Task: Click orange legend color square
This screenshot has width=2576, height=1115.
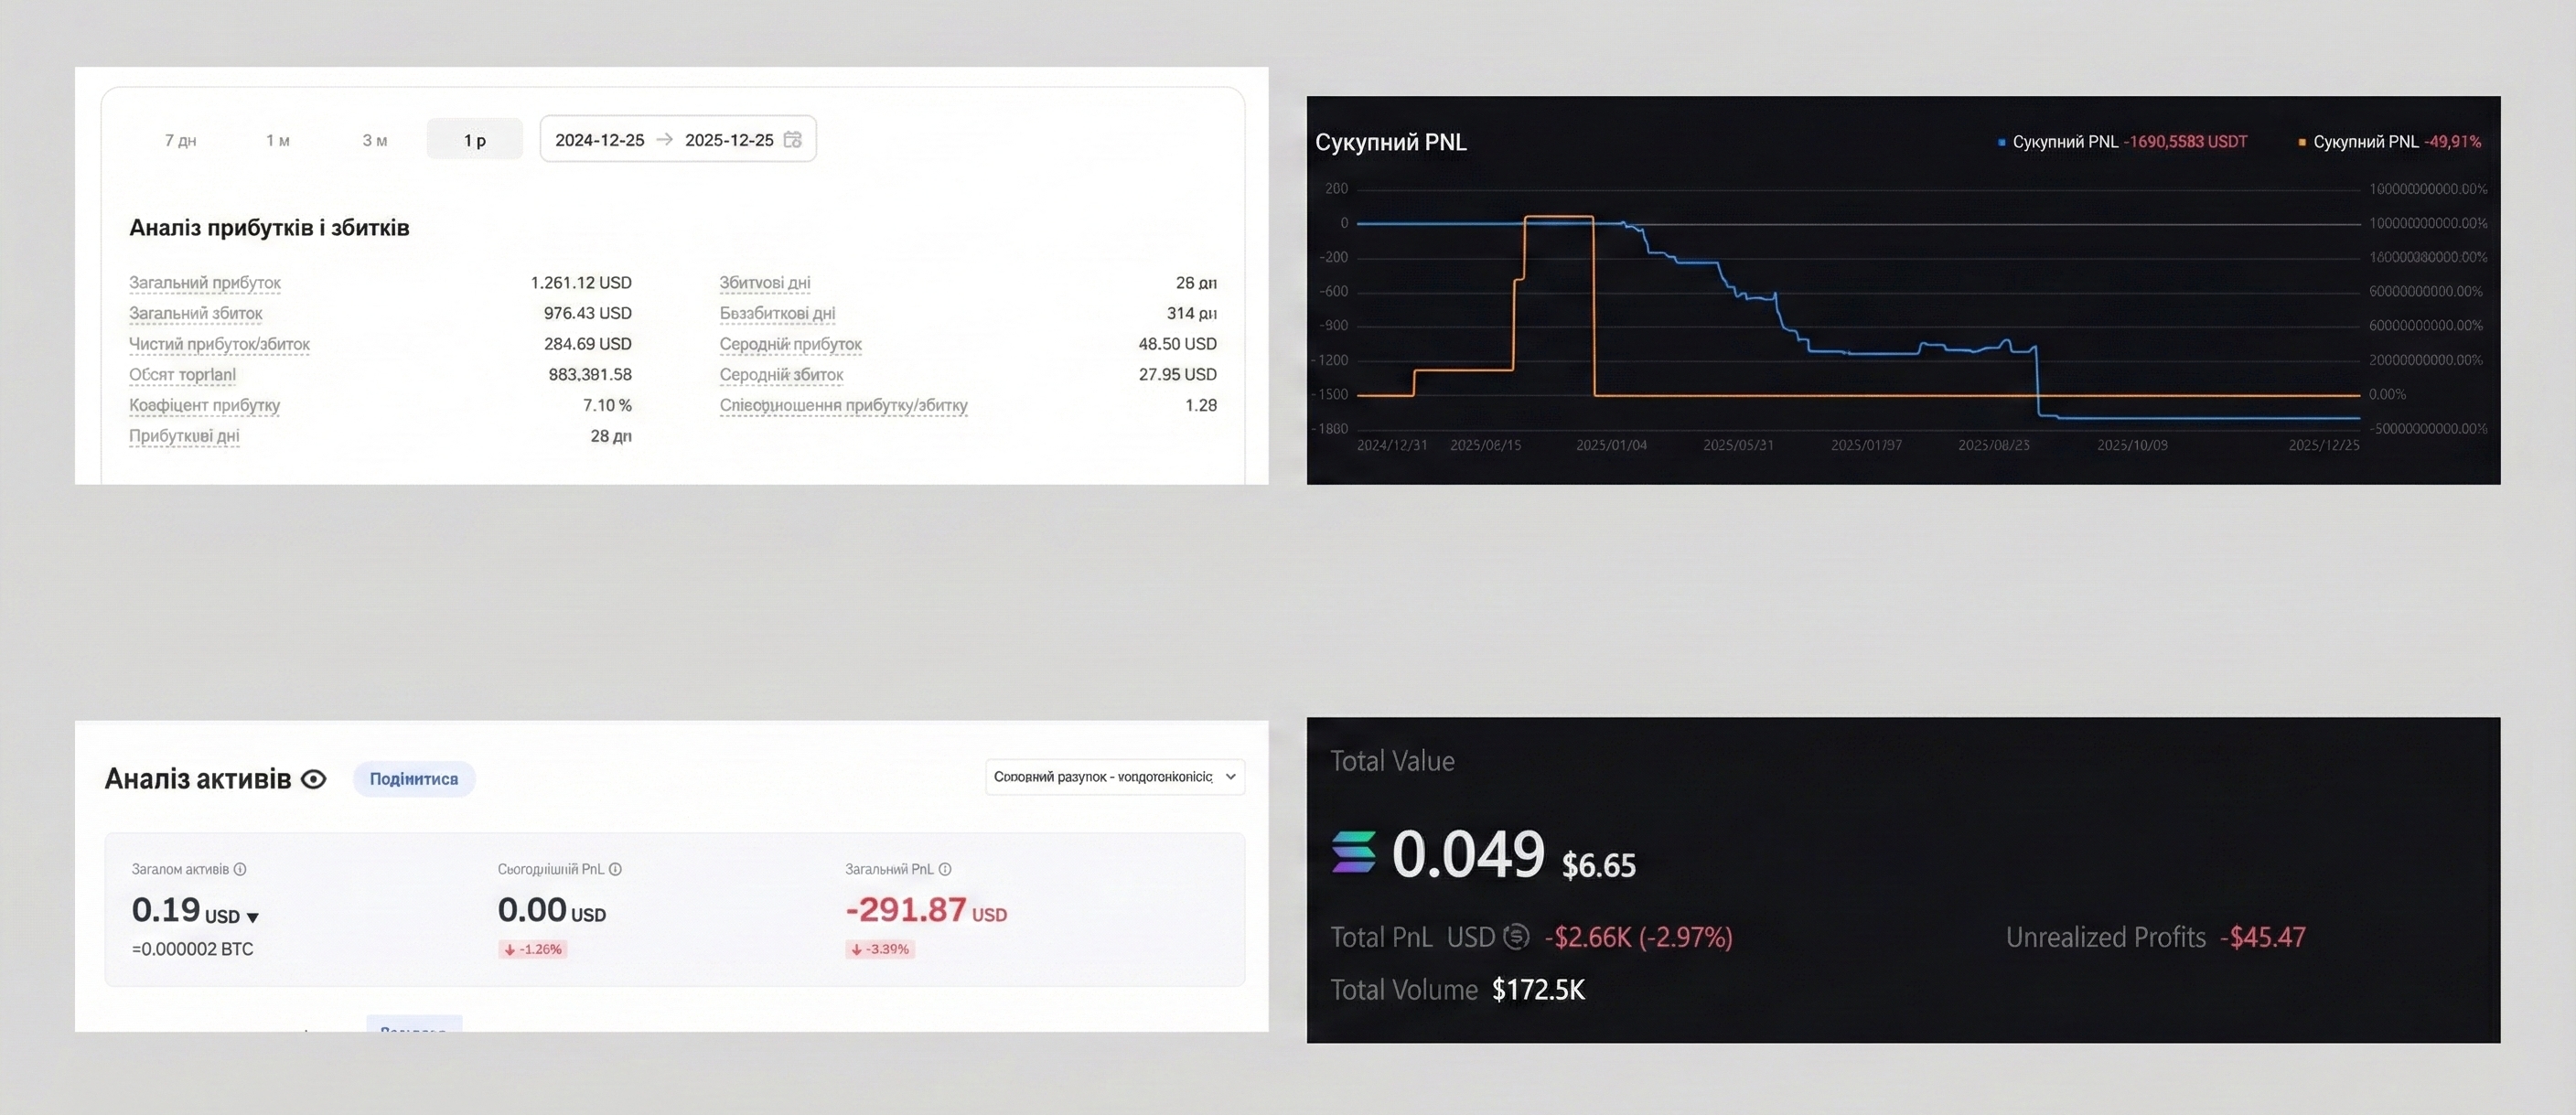Action: [x=2302, y=142]
